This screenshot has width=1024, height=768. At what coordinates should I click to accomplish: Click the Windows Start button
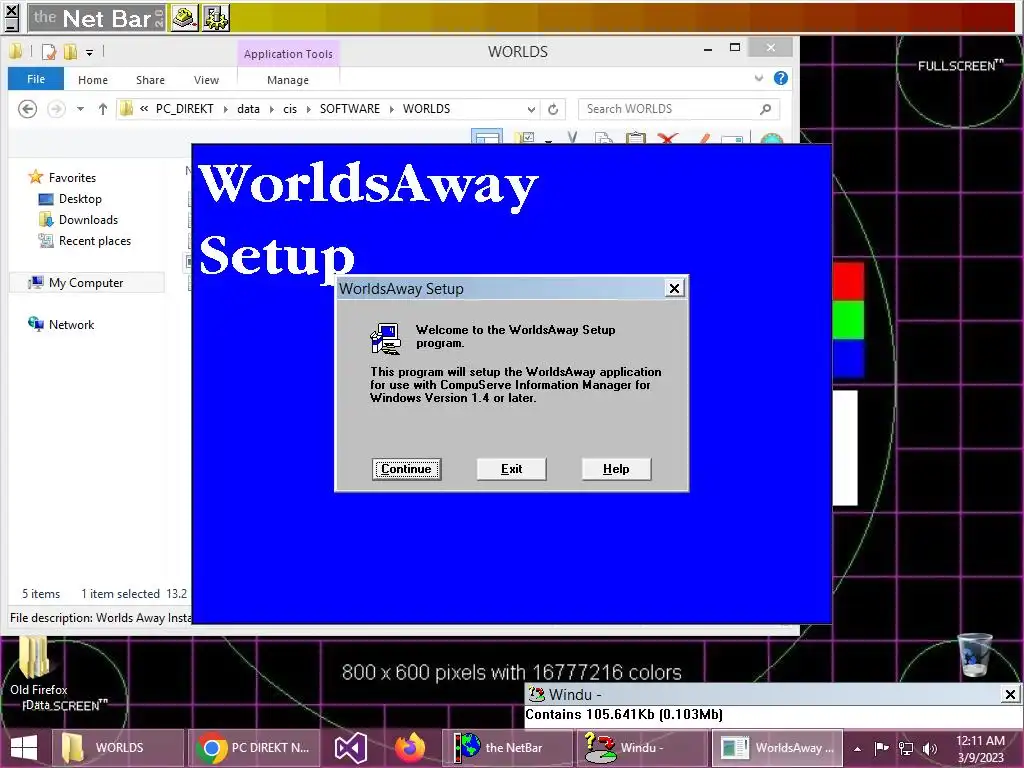pos(24,748)
